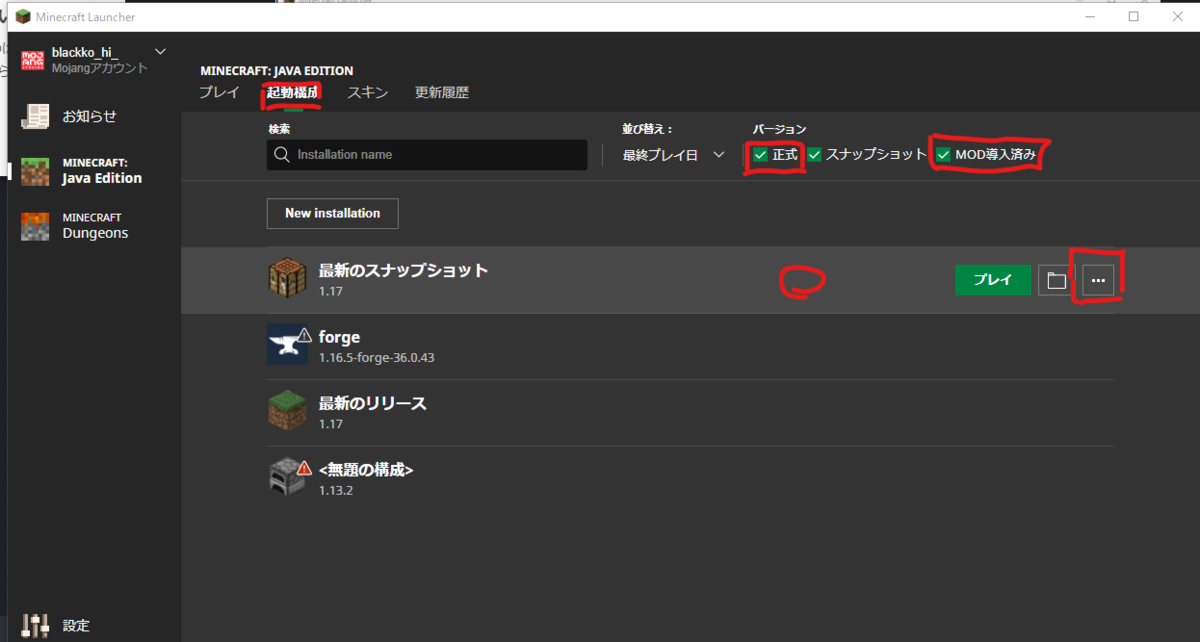This screenshot has width=1200, height=642.
Task: Click the Mojangアカウント label
Action: 99,69
